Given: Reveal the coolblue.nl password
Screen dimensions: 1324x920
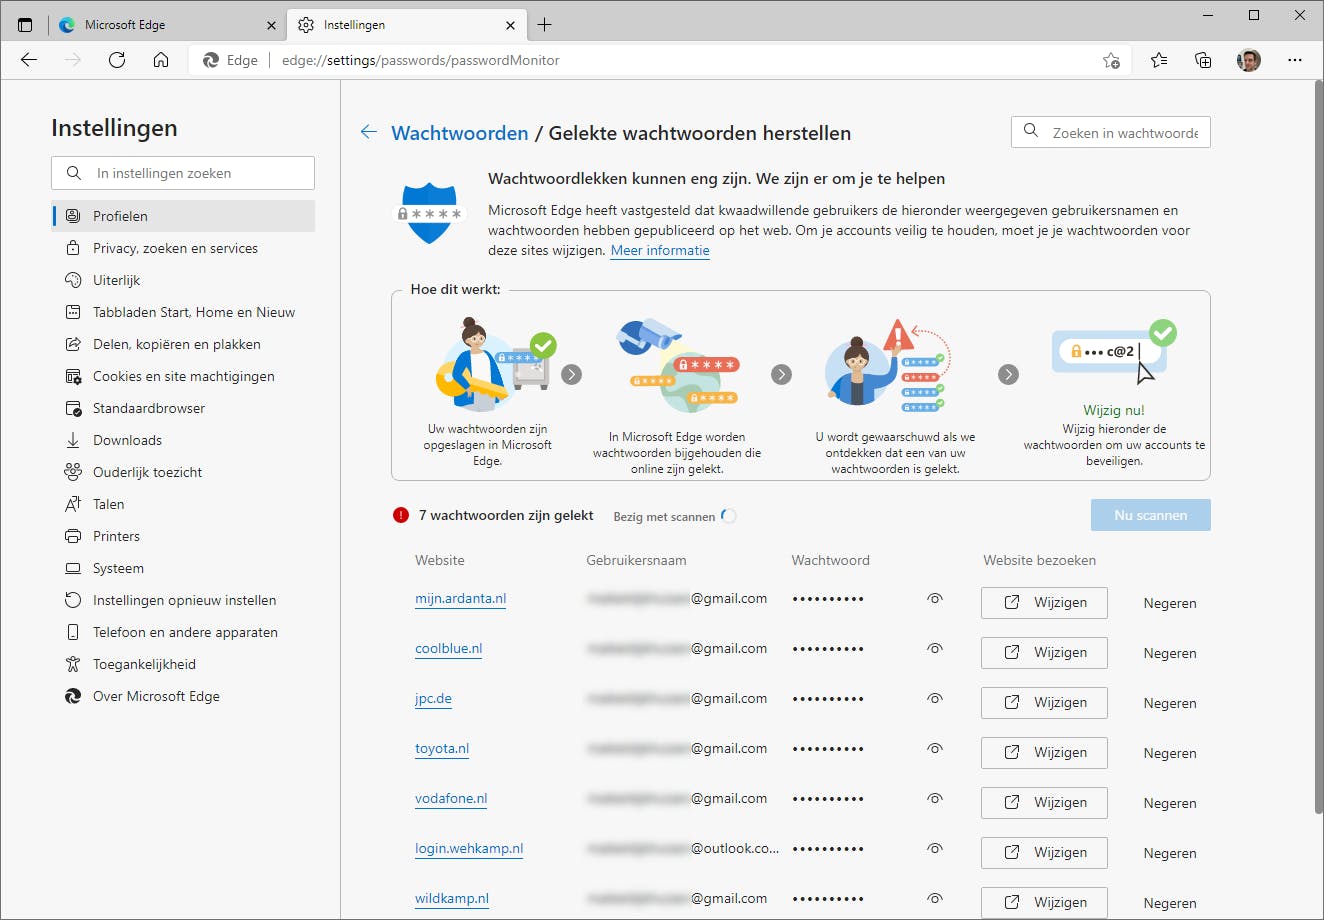Looking at the screenshot, I should (x=935, y=649).
